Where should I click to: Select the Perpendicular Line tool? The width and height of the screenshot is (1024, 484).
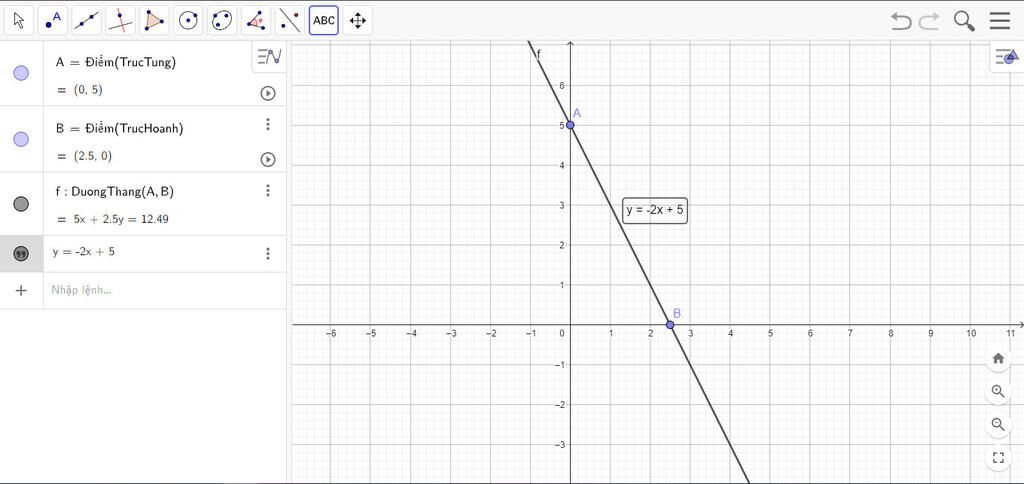pos(121,21)
